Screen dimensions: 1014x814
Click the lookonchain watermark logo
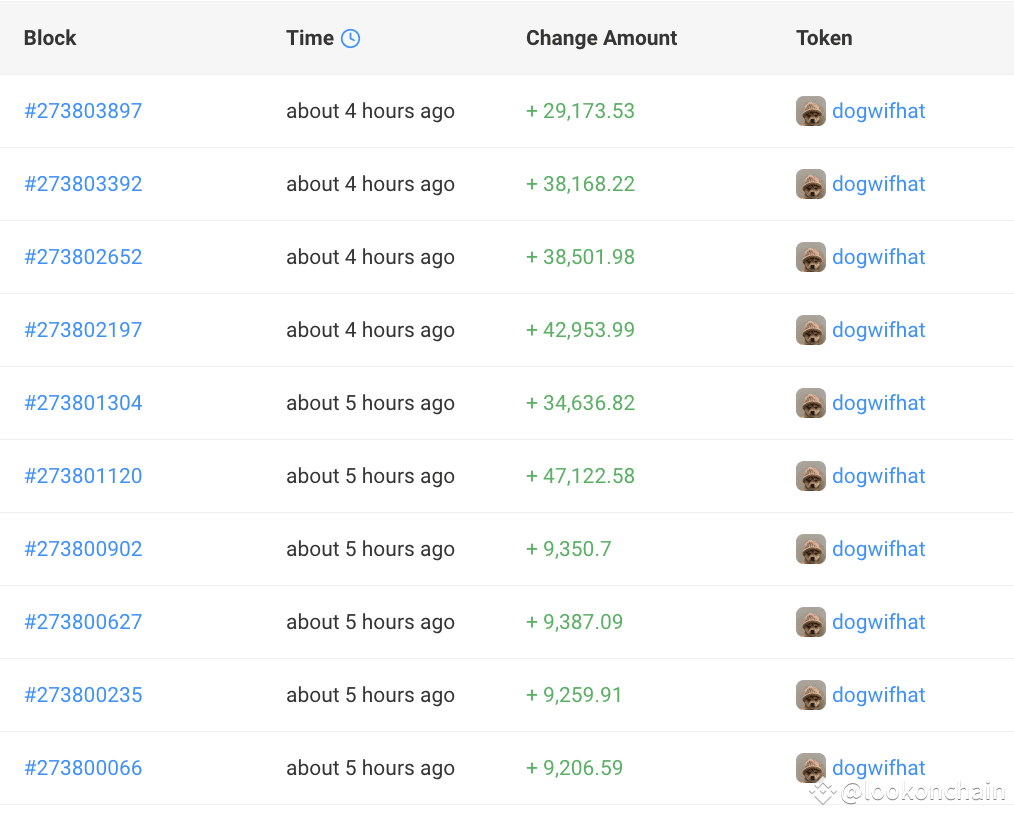(x=824, y=792)
